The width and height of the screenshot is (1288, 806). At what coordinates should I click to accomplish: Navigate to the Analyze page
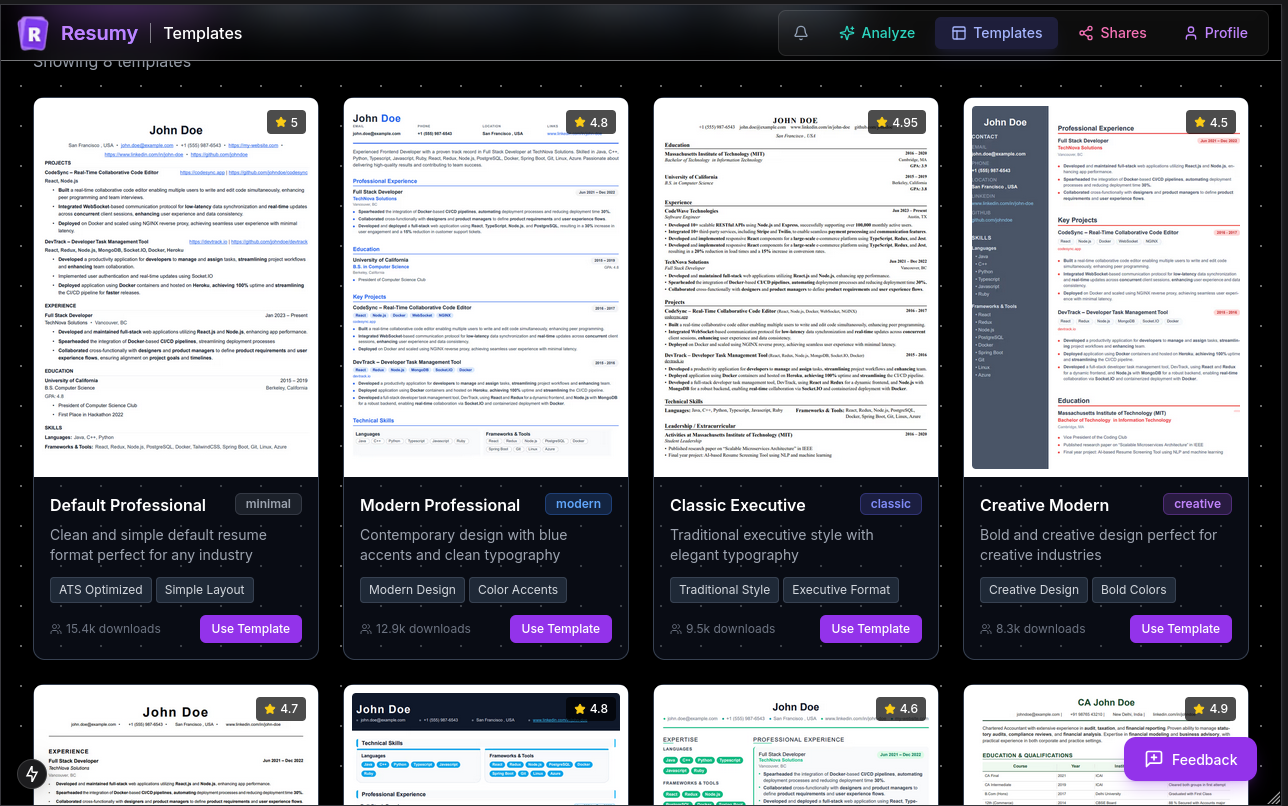877,32
